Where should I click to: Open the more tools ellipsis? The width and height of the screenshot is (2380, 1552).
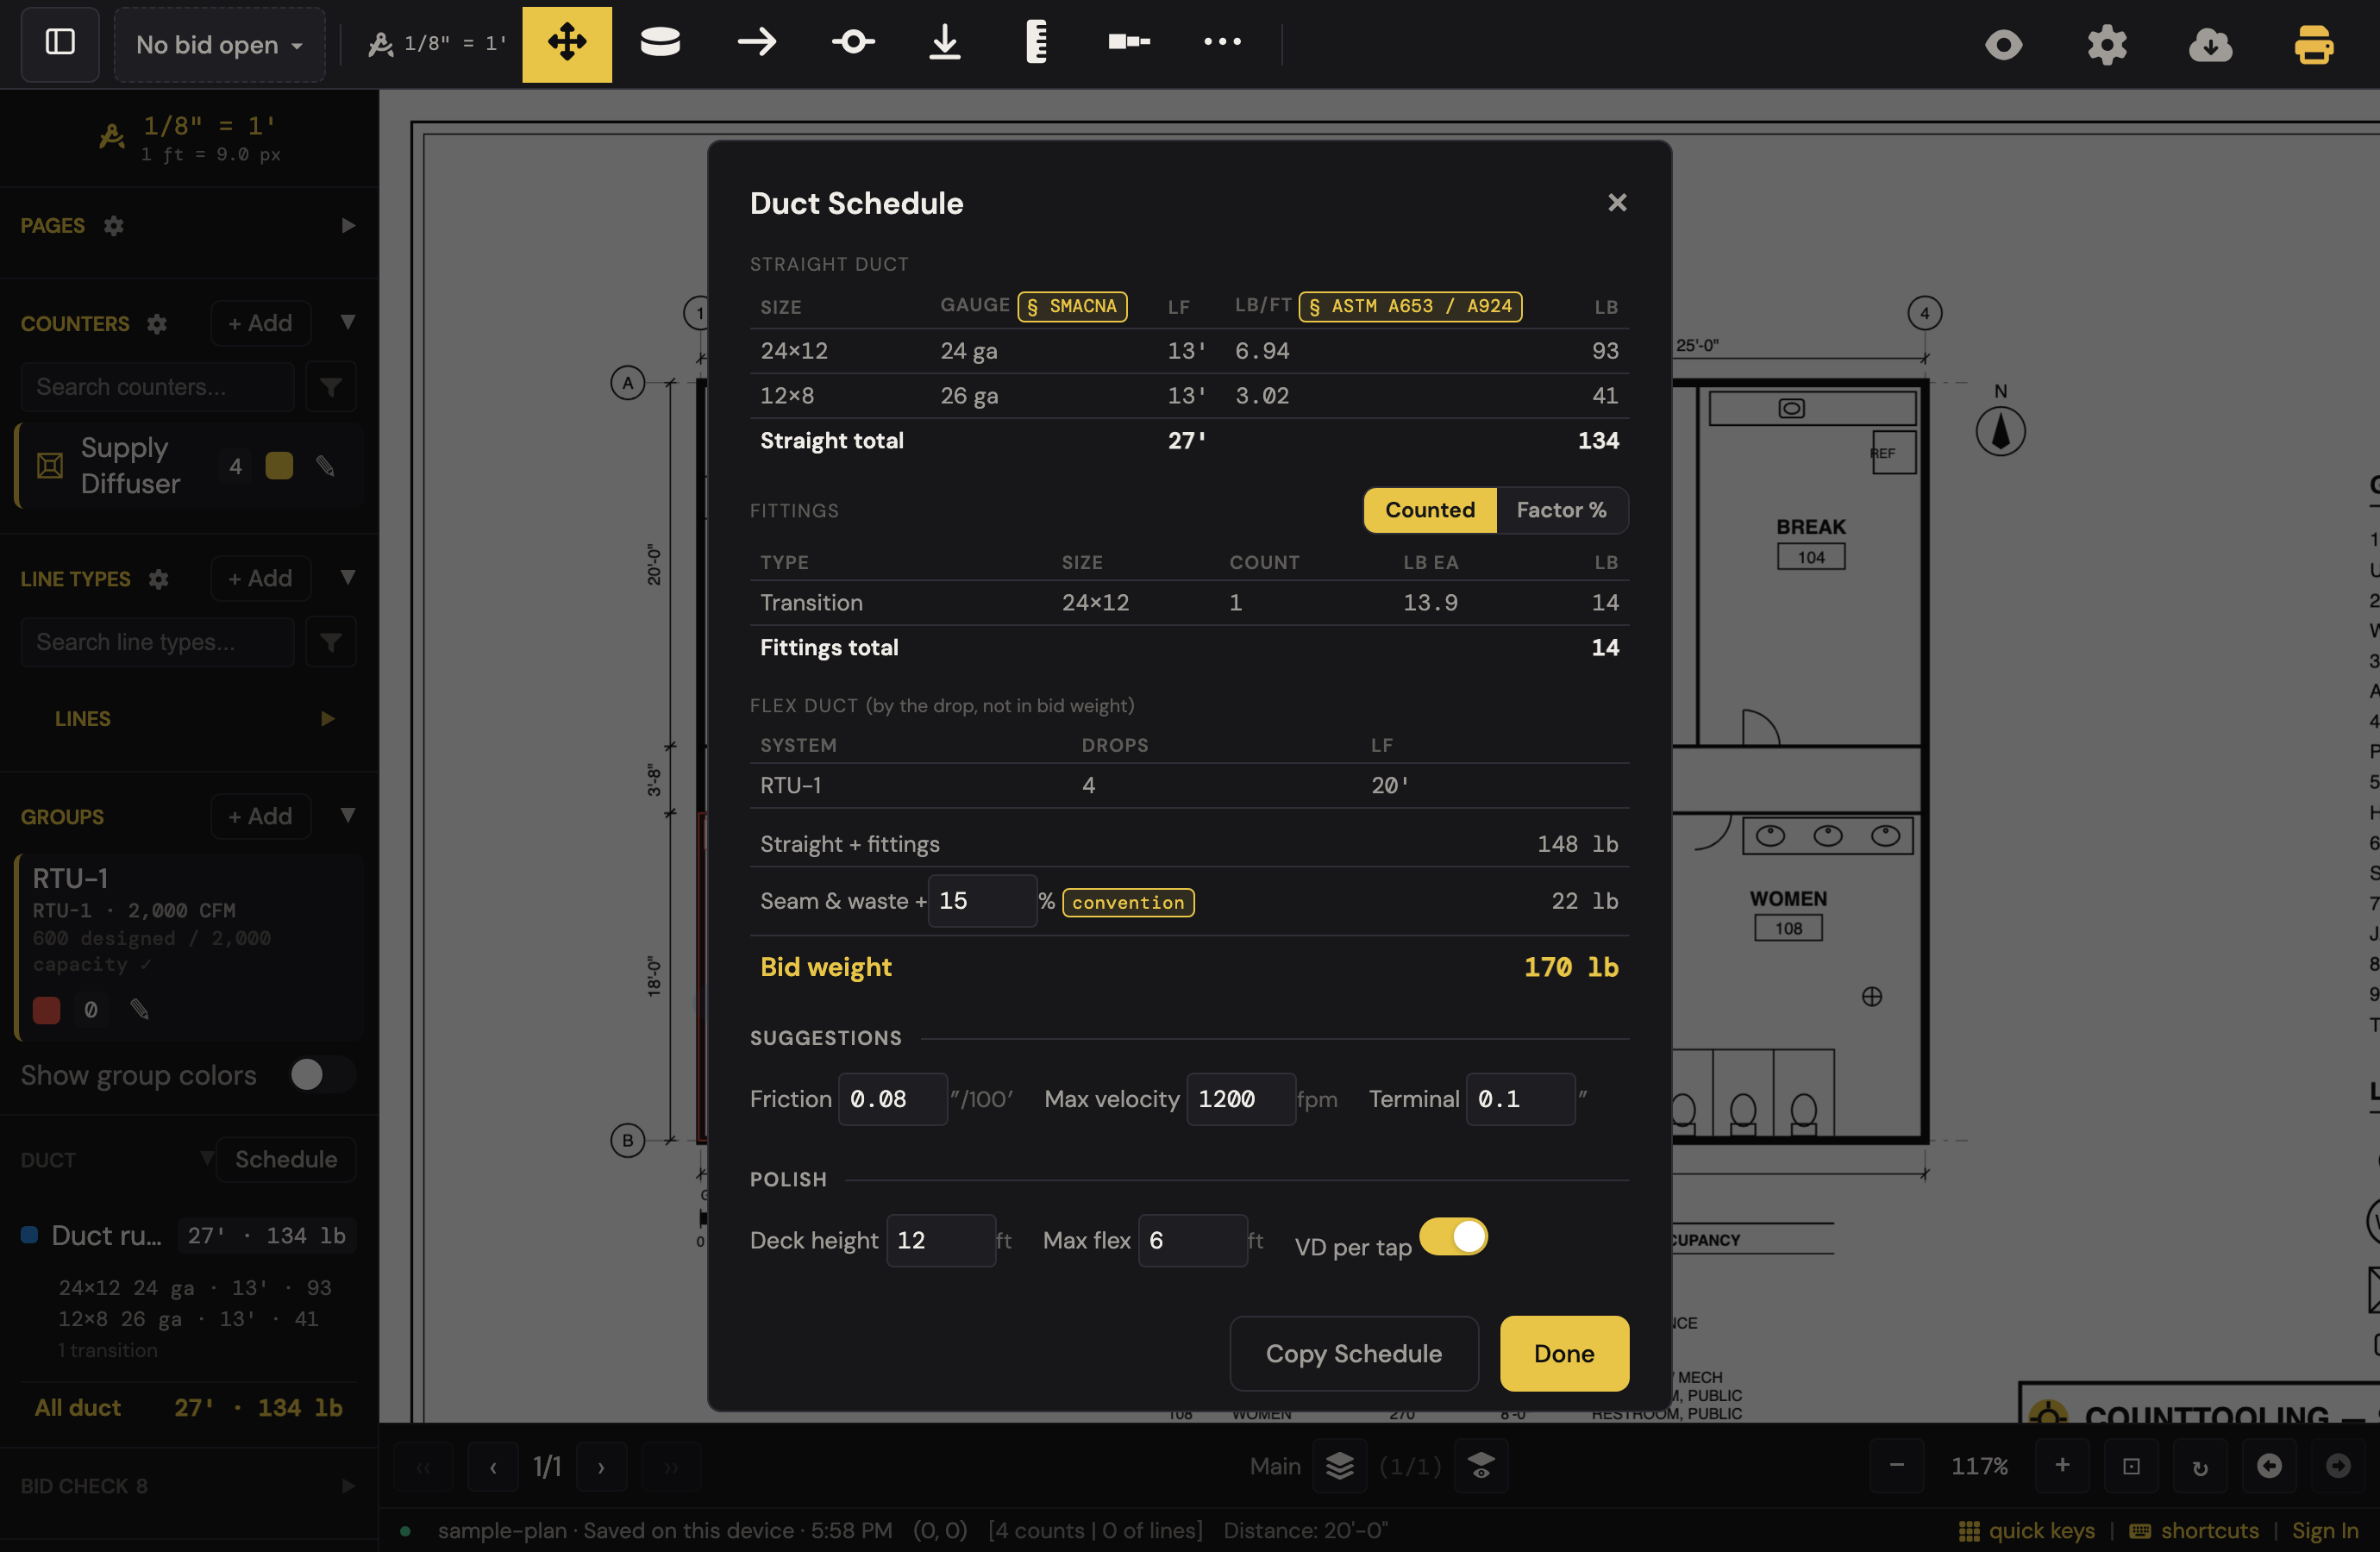point(1222,43)
